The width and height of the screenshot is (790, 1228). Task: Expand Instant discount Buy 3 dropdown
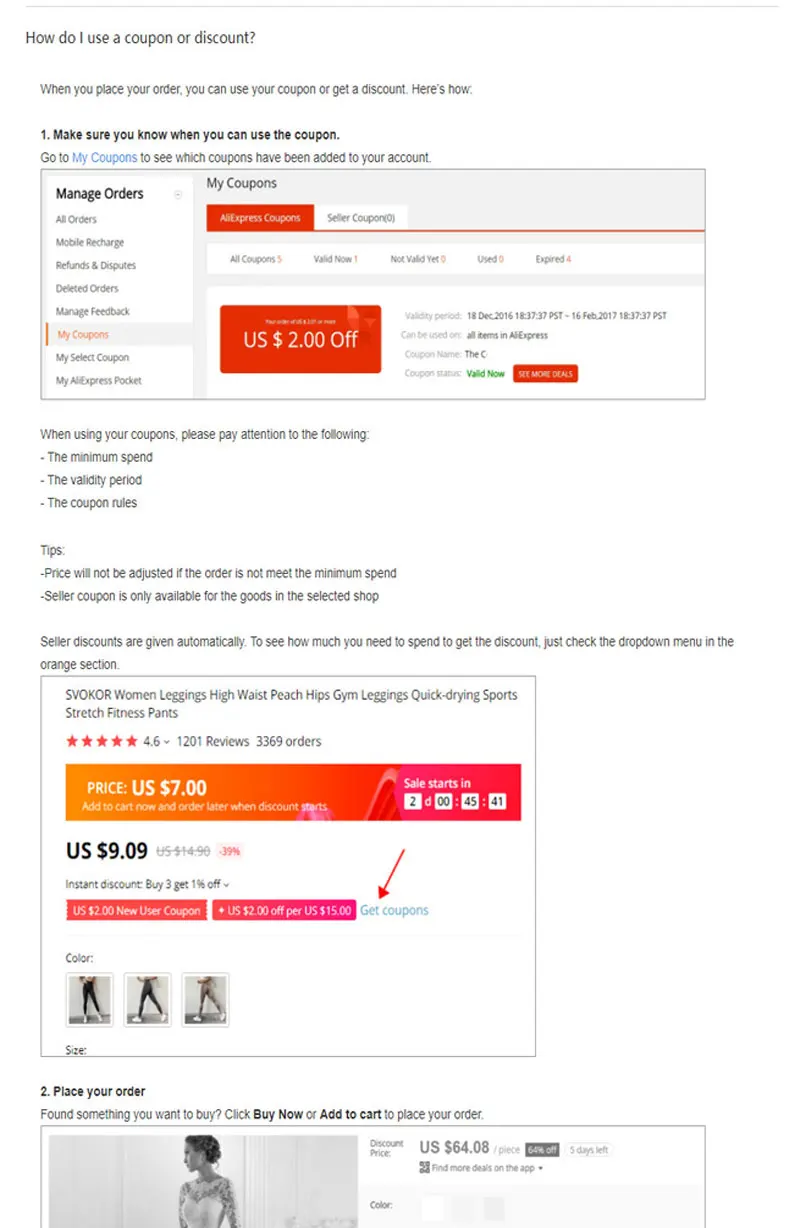coord(226,885)
